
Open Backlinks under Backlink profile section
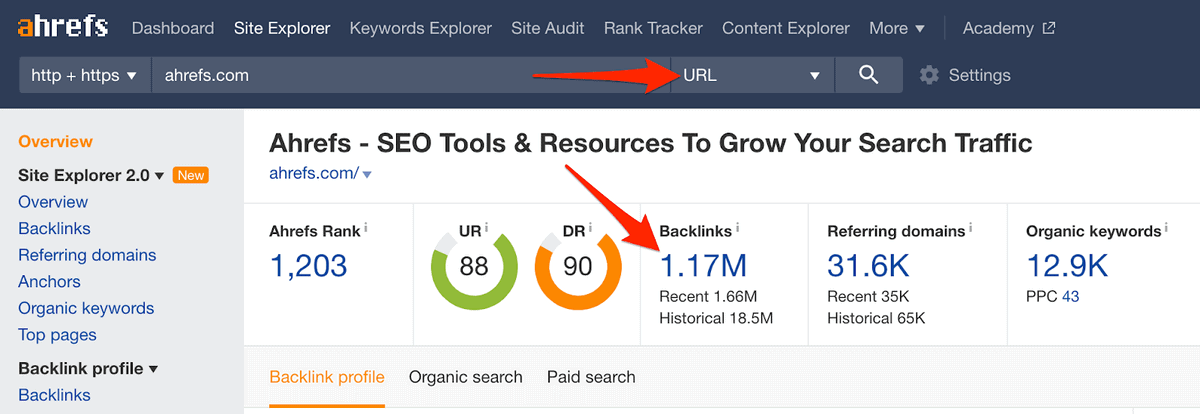tap(54, 395)
